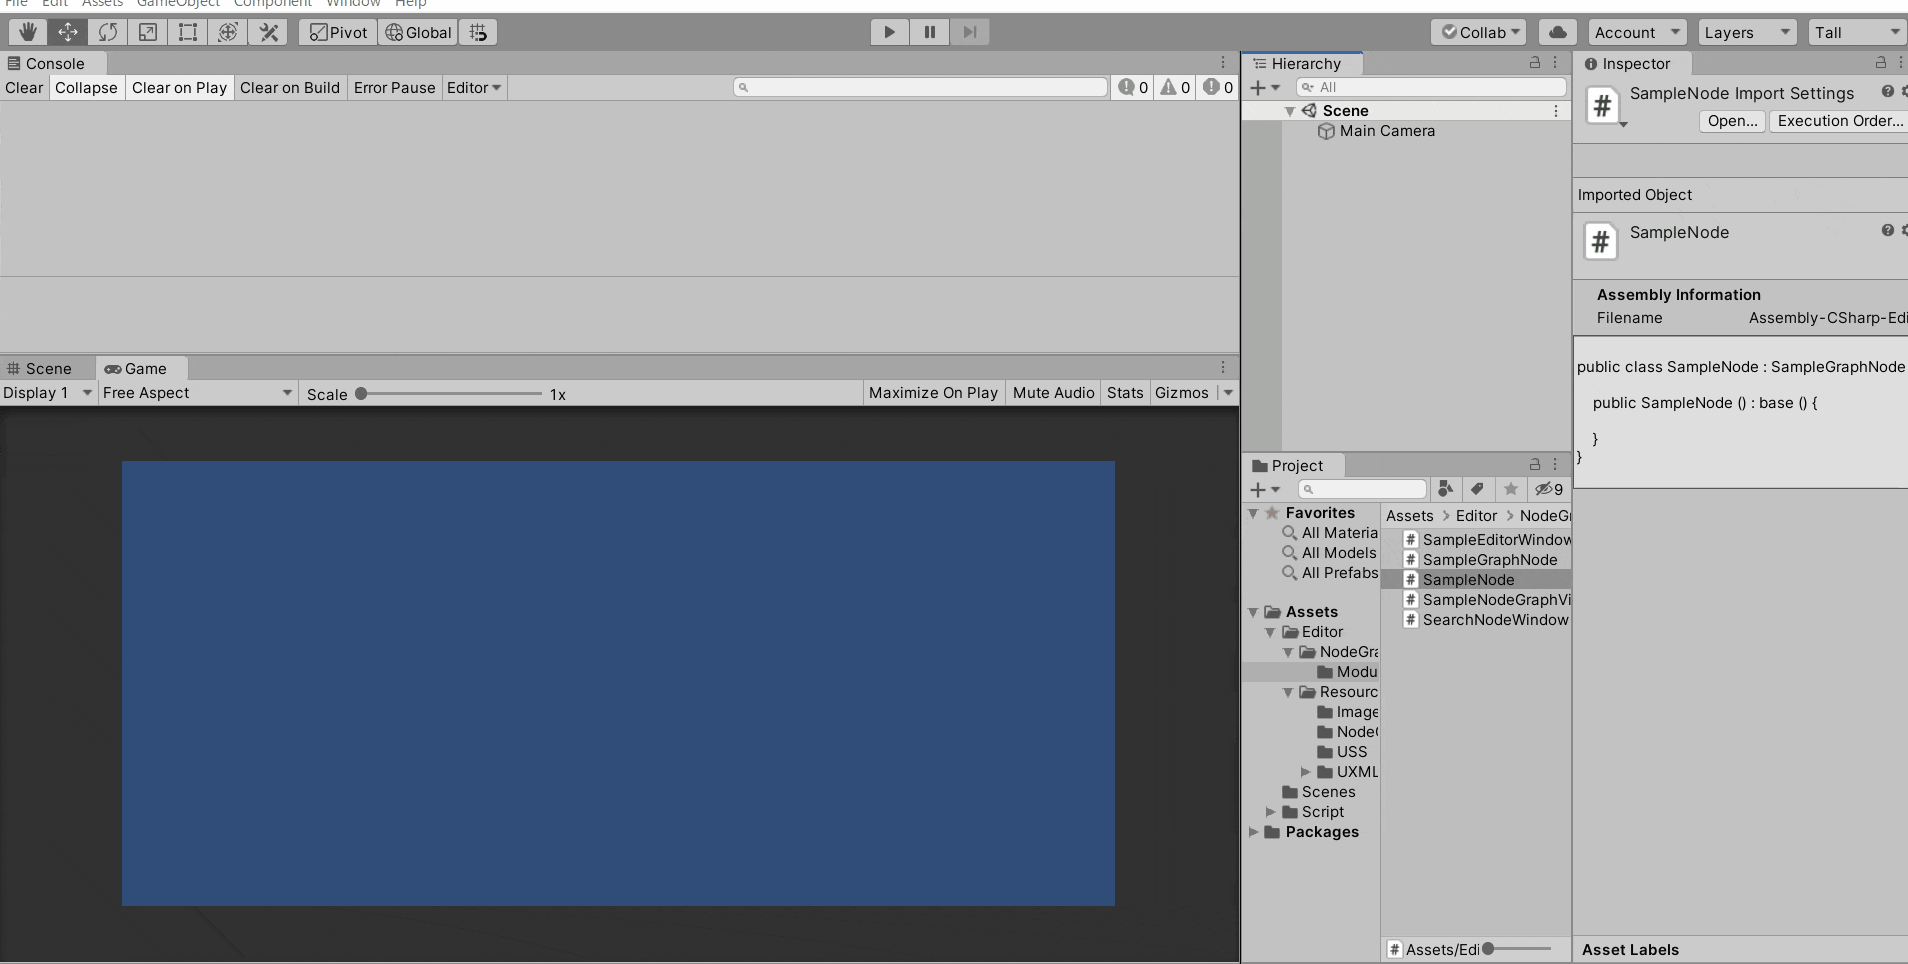
Task: Show info messages count toggle
Action: tap(1133, 87)
